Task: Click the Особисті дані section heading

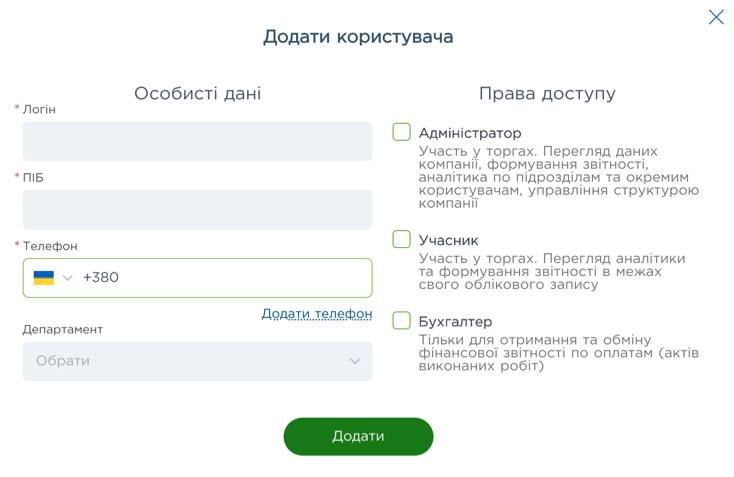Action: tap(197, 94)
